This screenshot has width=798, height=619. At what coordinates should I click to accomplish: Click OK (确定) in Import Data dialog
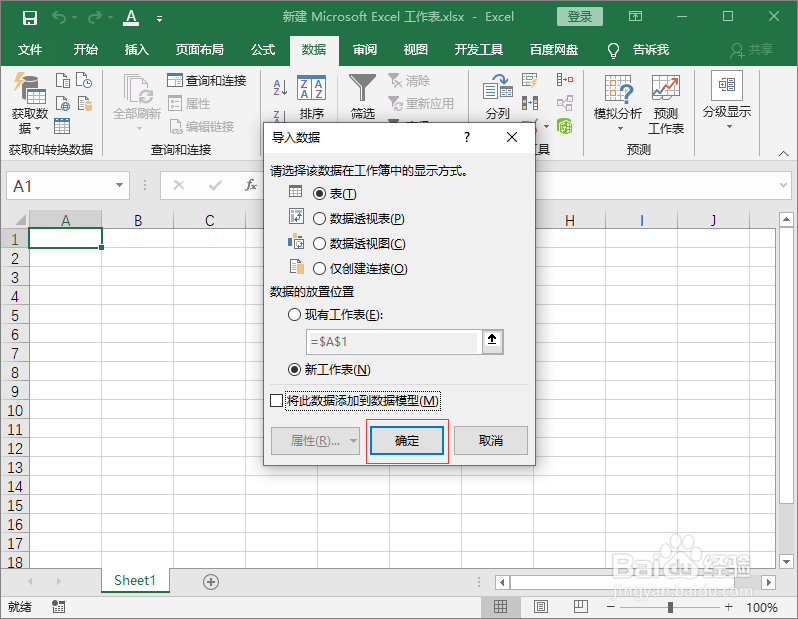[x=407, y=440]
